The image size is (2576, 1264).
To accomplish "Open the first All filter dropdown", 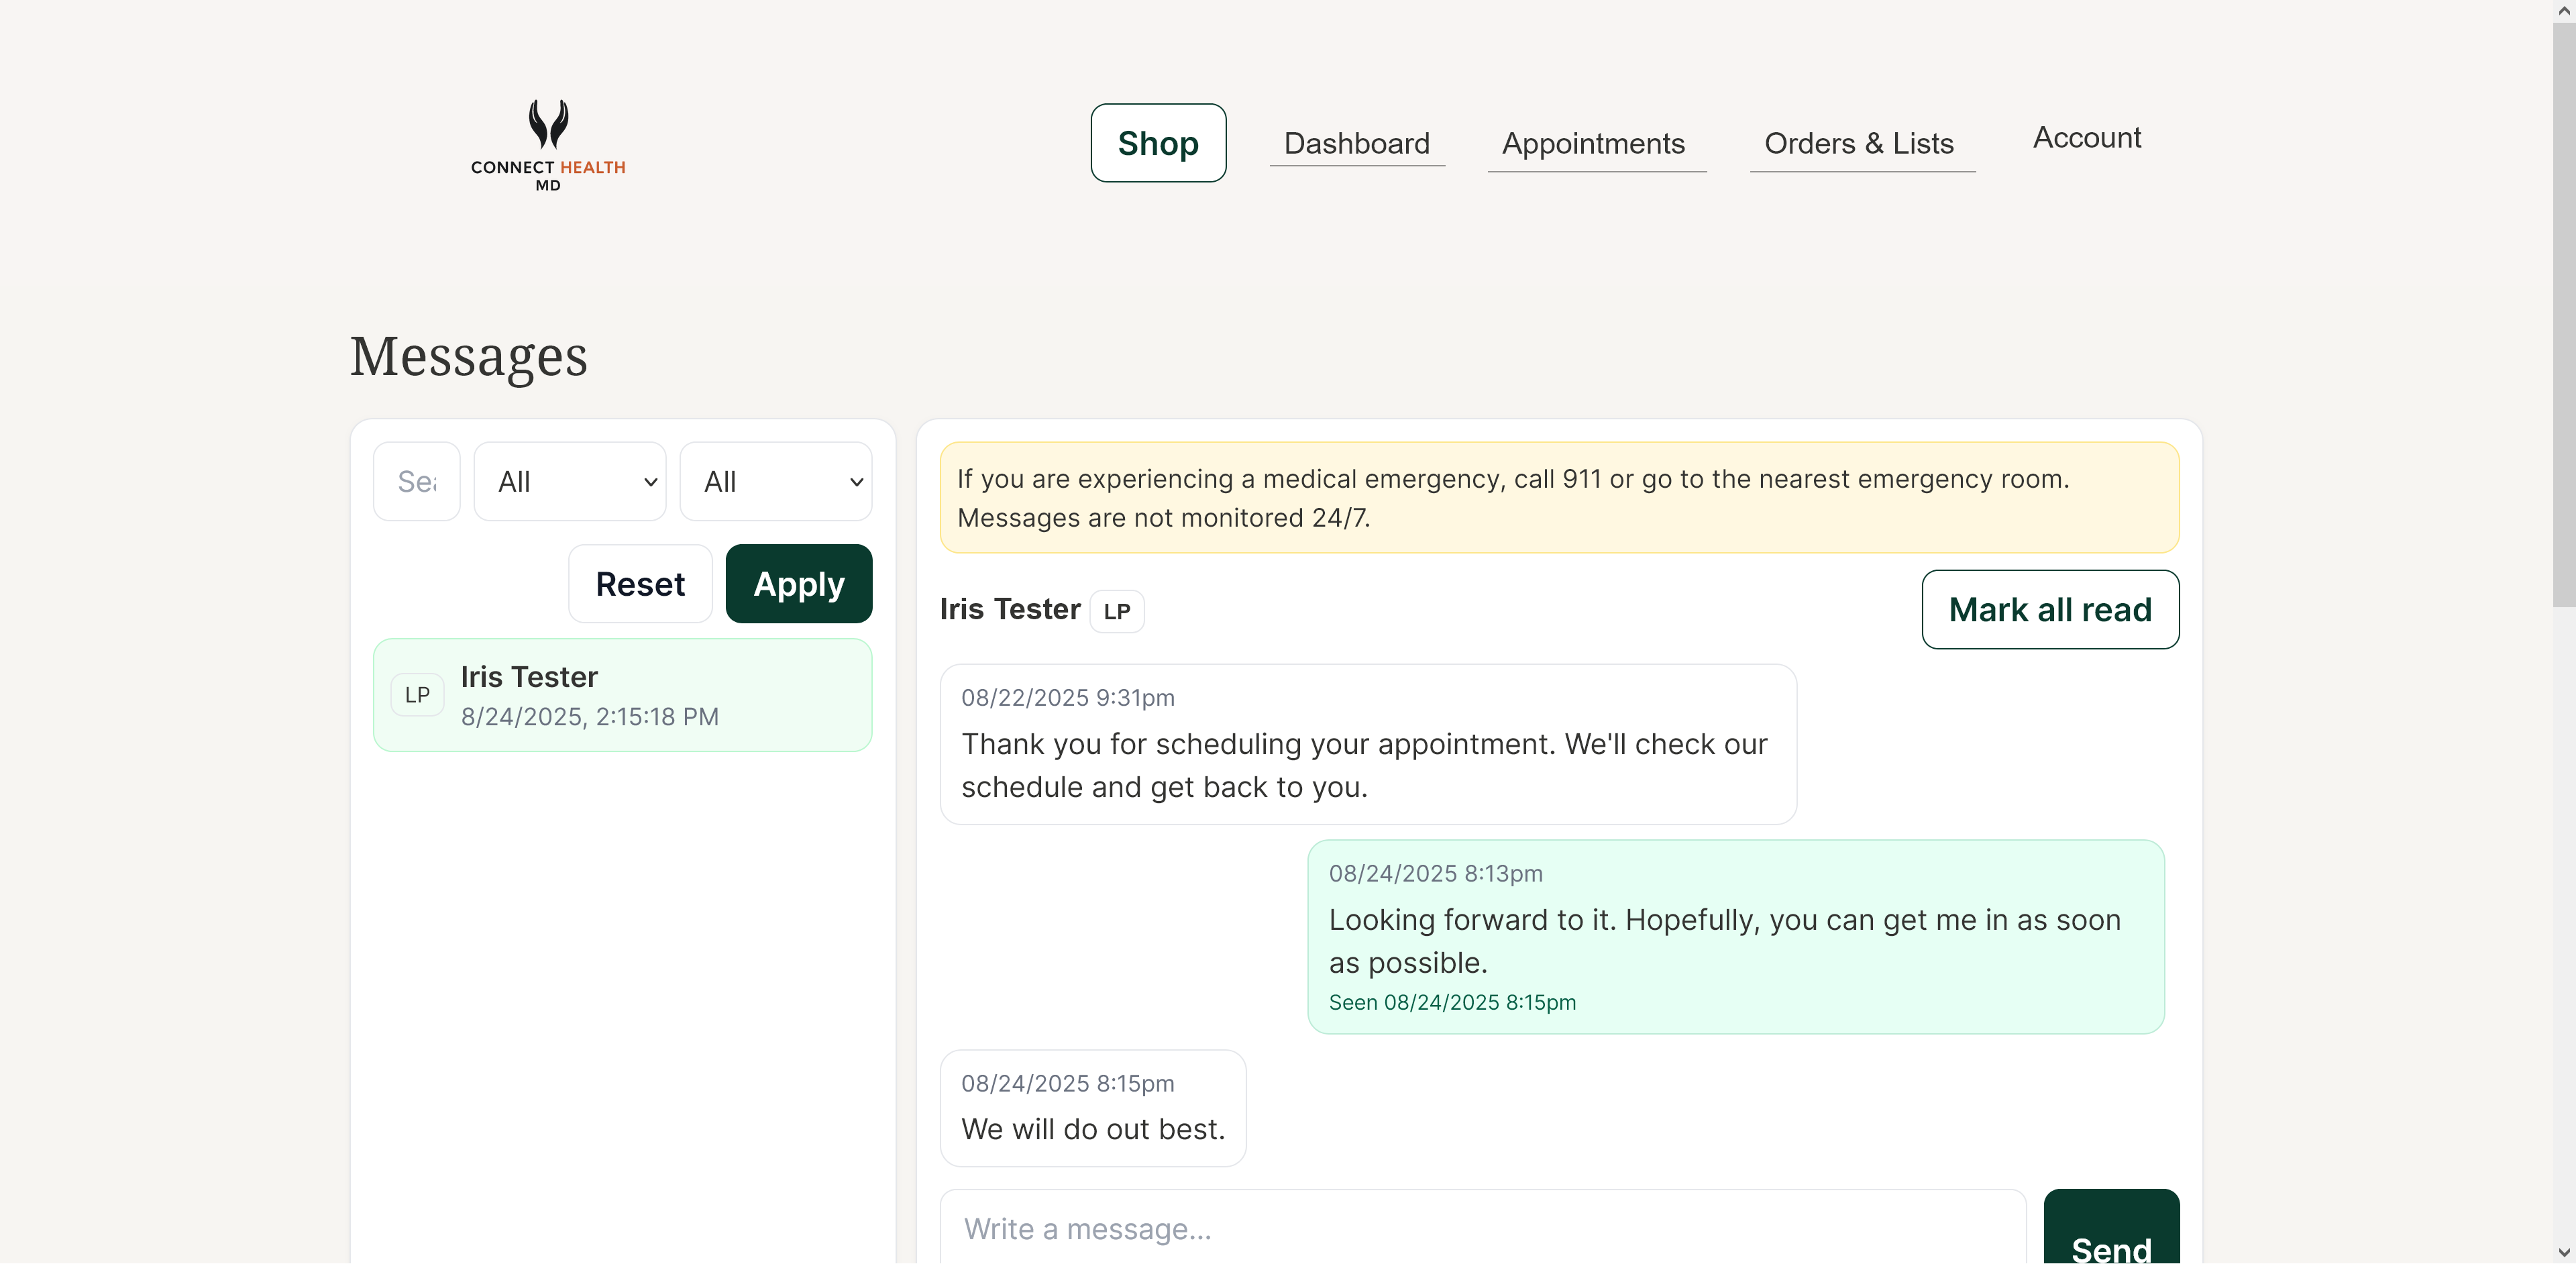I will coord(569,481).
